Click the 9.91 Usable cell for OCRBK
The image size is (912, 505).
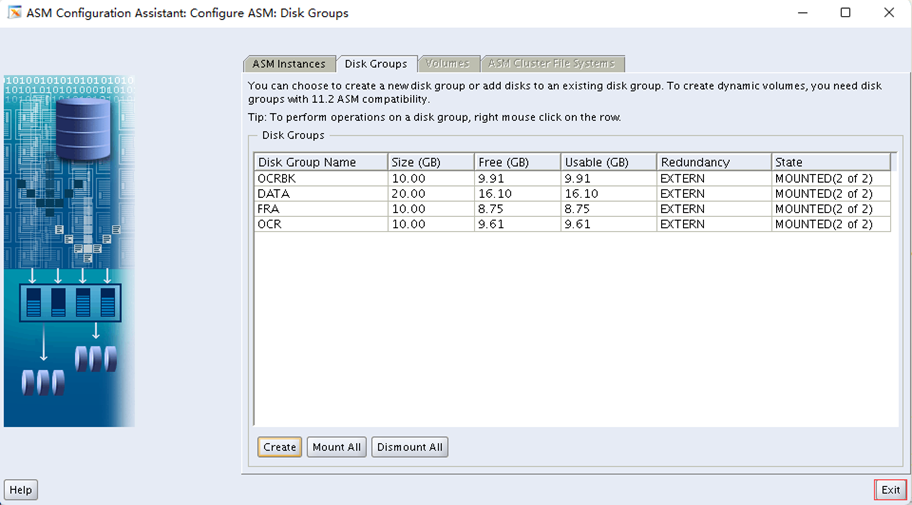pos(608,179)
